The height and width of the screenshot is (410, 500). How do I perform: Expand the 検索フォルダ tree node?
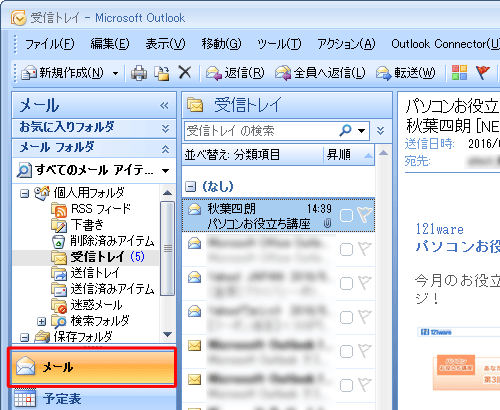coord(41,321)
